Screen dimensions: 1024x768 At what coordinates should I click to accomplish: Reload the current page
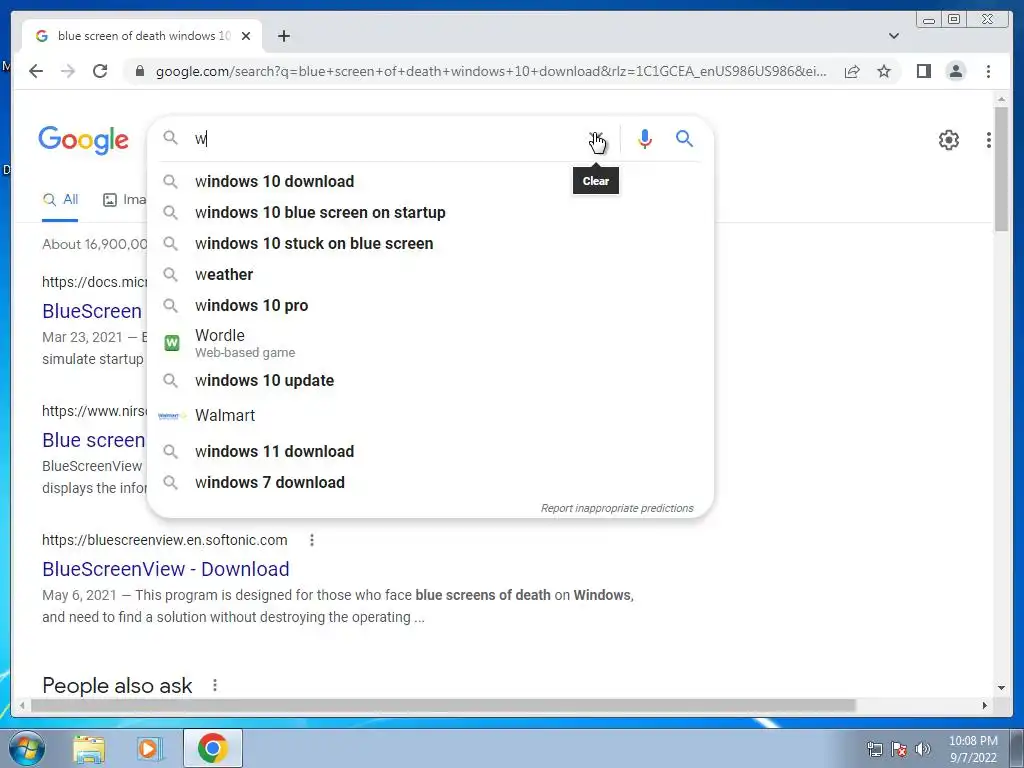(x=100, y=71)
